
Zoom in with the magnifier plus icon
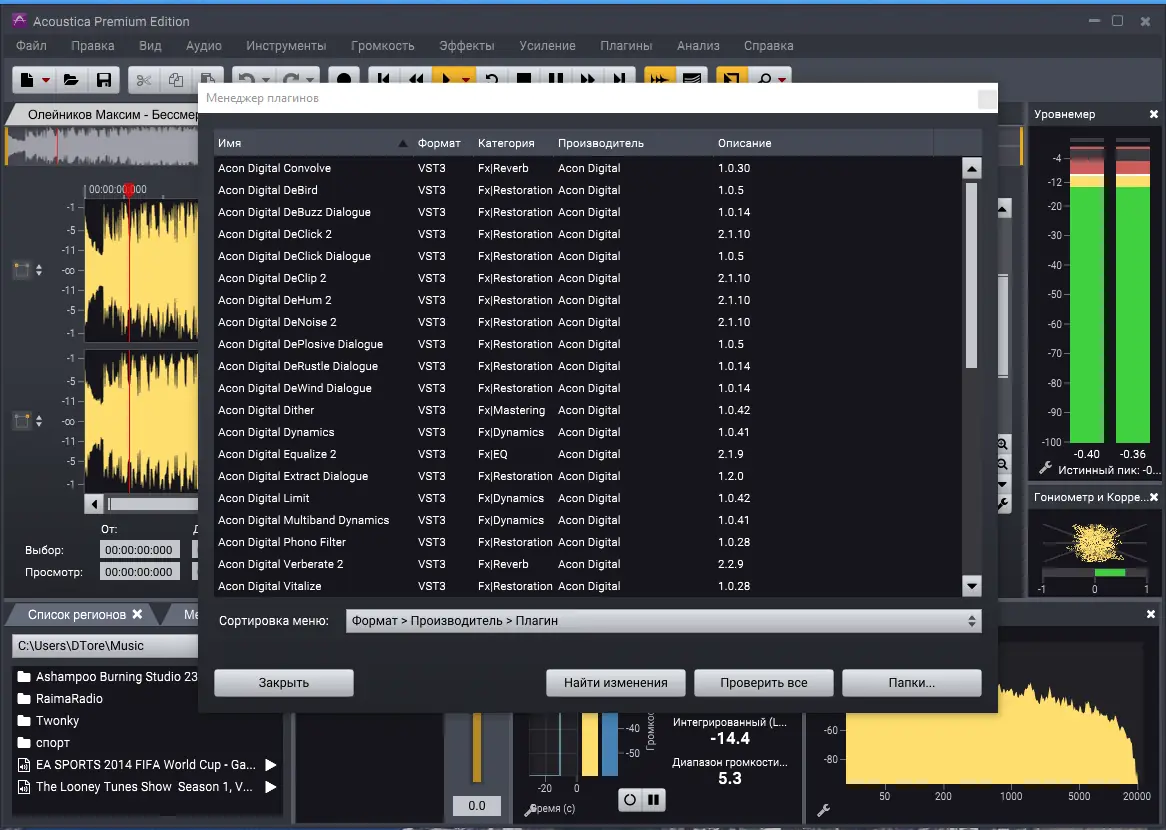point(1002,444)
